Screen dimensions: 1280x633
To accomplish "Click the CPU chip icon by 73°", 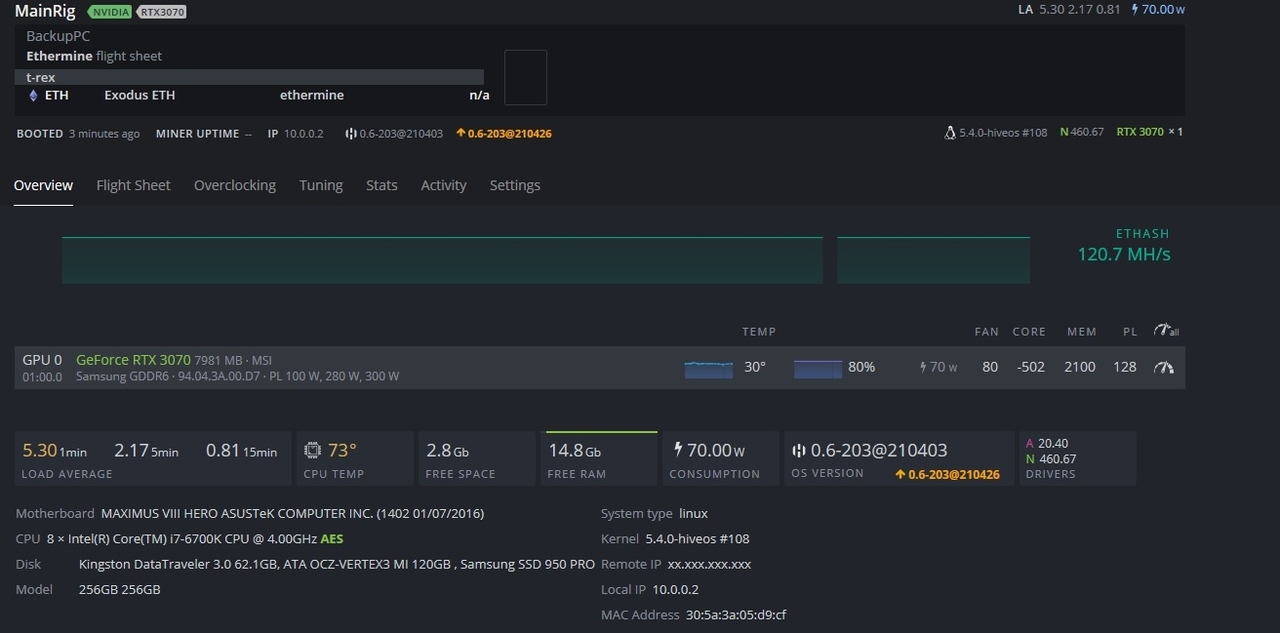I will coord(313,450).
